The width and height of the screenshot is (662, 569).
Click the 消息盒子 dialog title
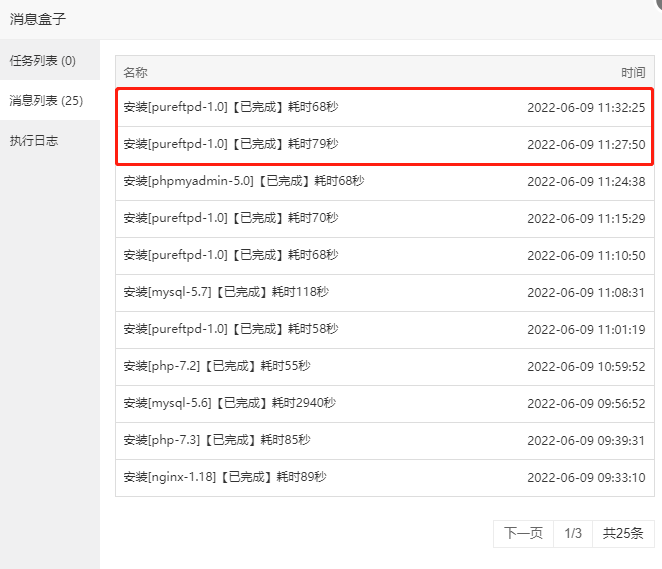(x=38, y=19)
